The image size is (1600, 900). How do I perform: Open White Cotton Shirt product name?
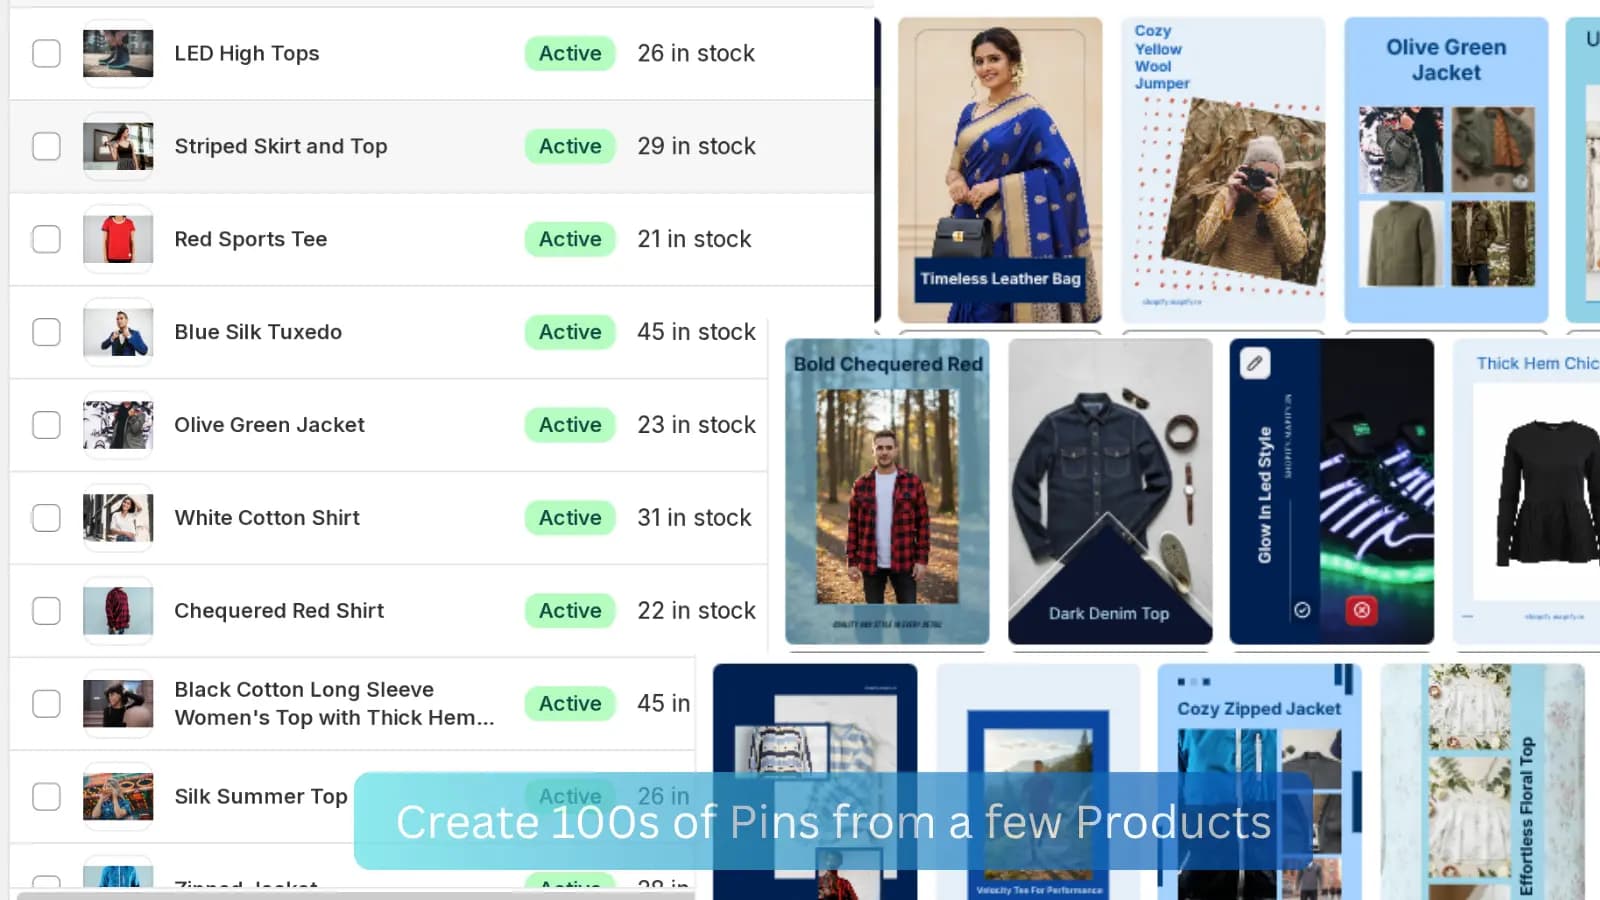(267, 518)
